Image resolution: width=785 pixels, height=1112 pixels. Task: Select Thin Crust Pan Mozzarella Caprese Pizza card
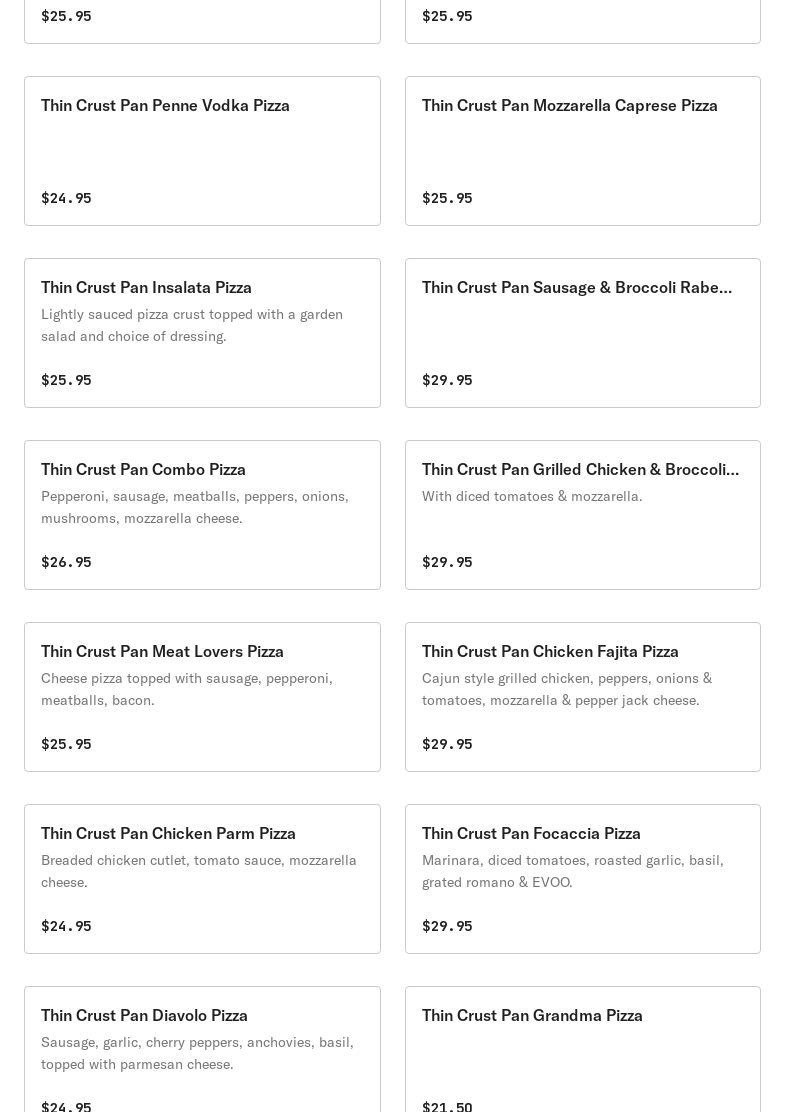(x=569, y=106)
